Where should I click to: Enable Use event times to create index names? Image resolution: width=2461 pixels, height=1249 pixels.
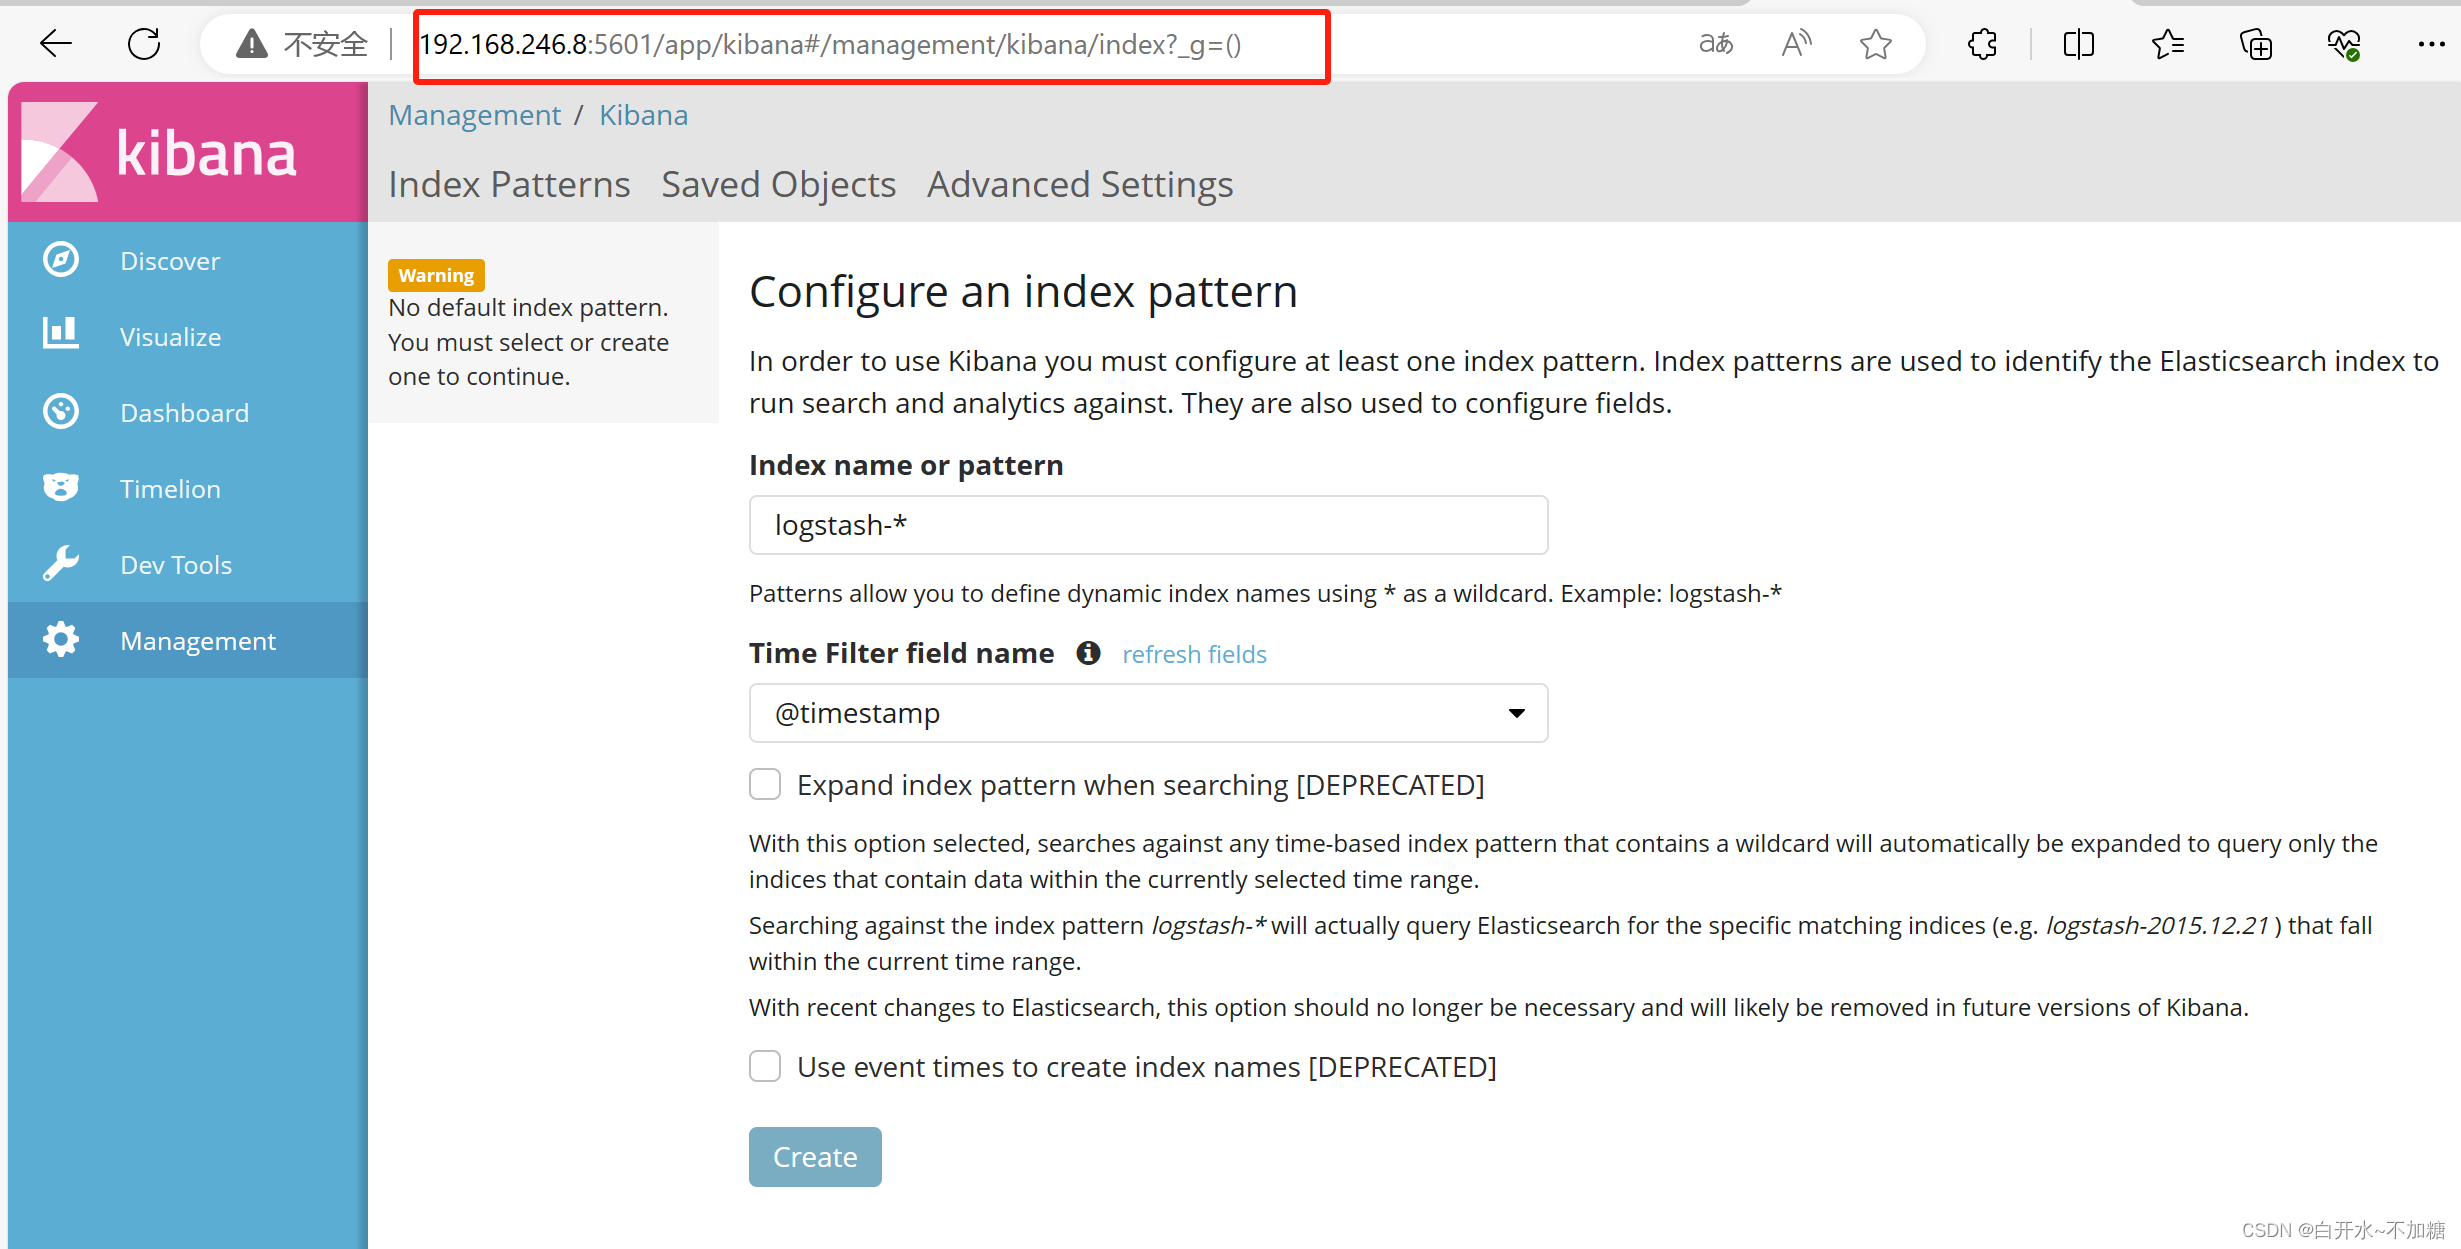point(765,1066)
